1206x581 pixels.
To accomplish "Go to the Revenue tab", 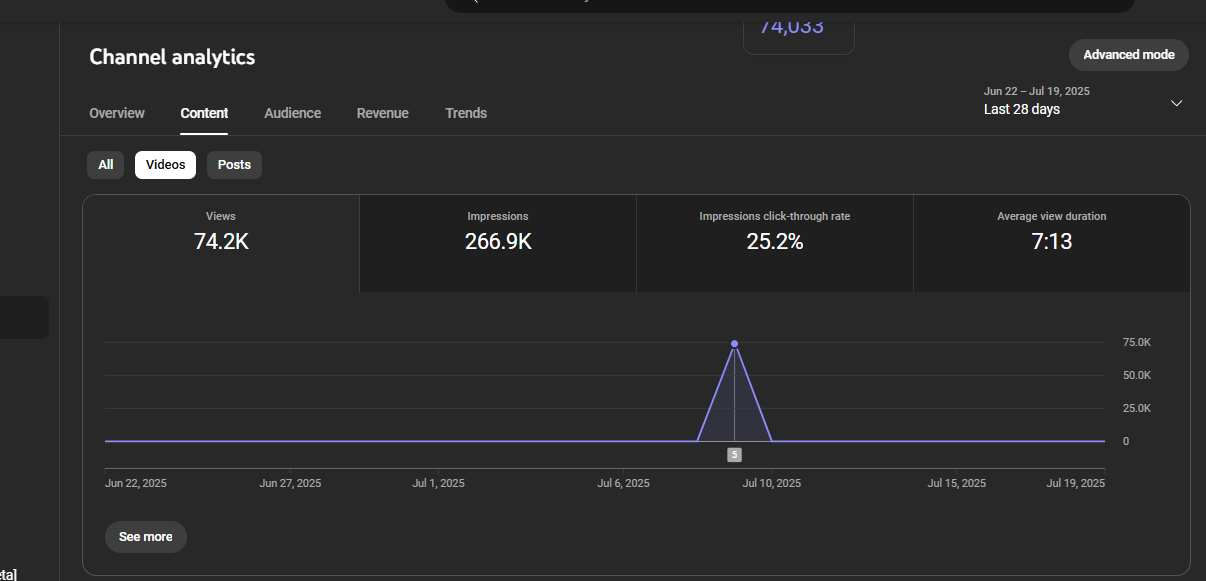I will [x=382, y=113].
